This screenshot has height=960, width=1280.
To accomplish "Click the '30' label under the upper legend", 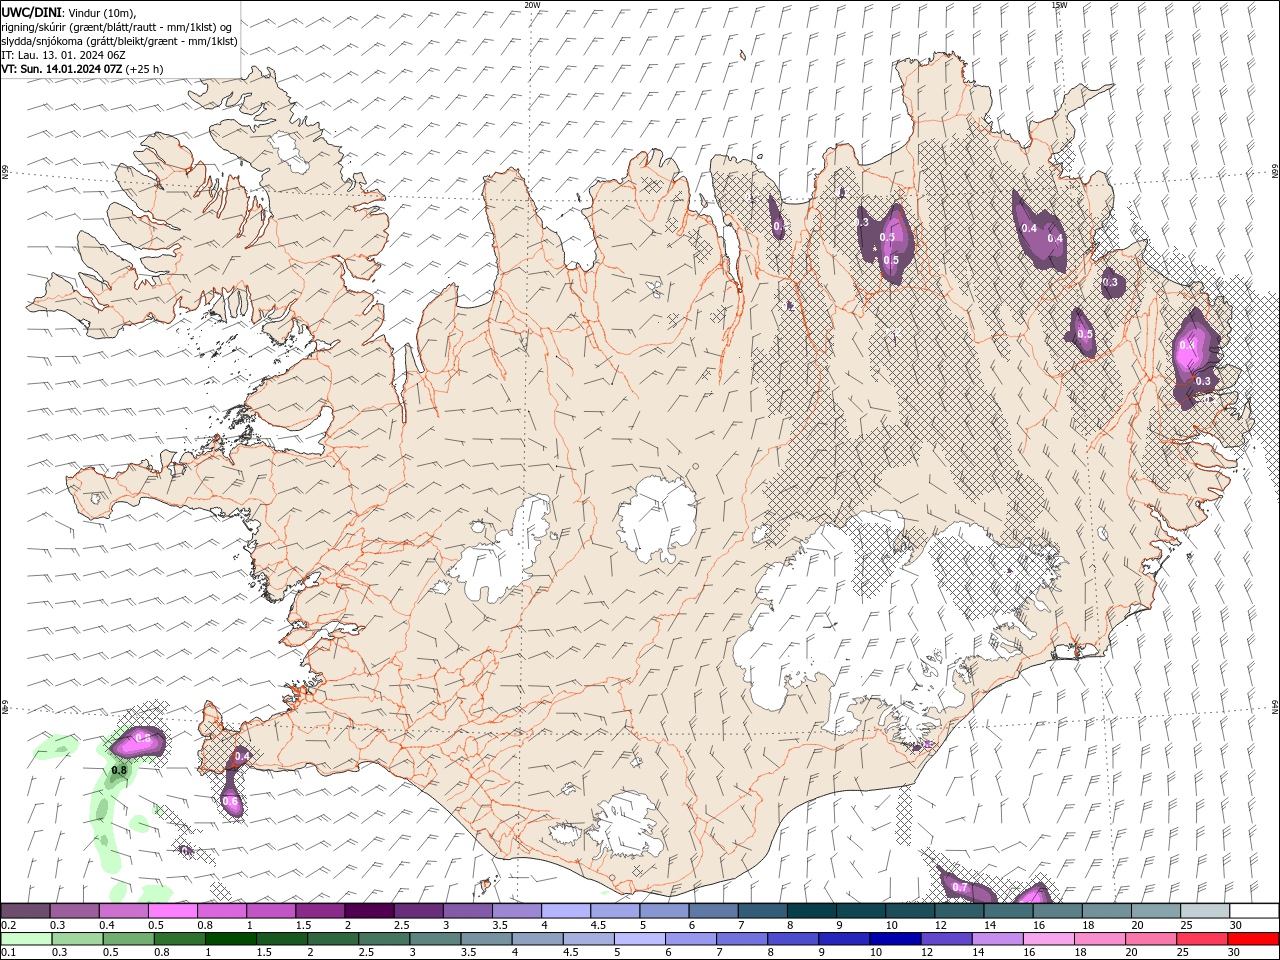I will (x=1235, y=925).
